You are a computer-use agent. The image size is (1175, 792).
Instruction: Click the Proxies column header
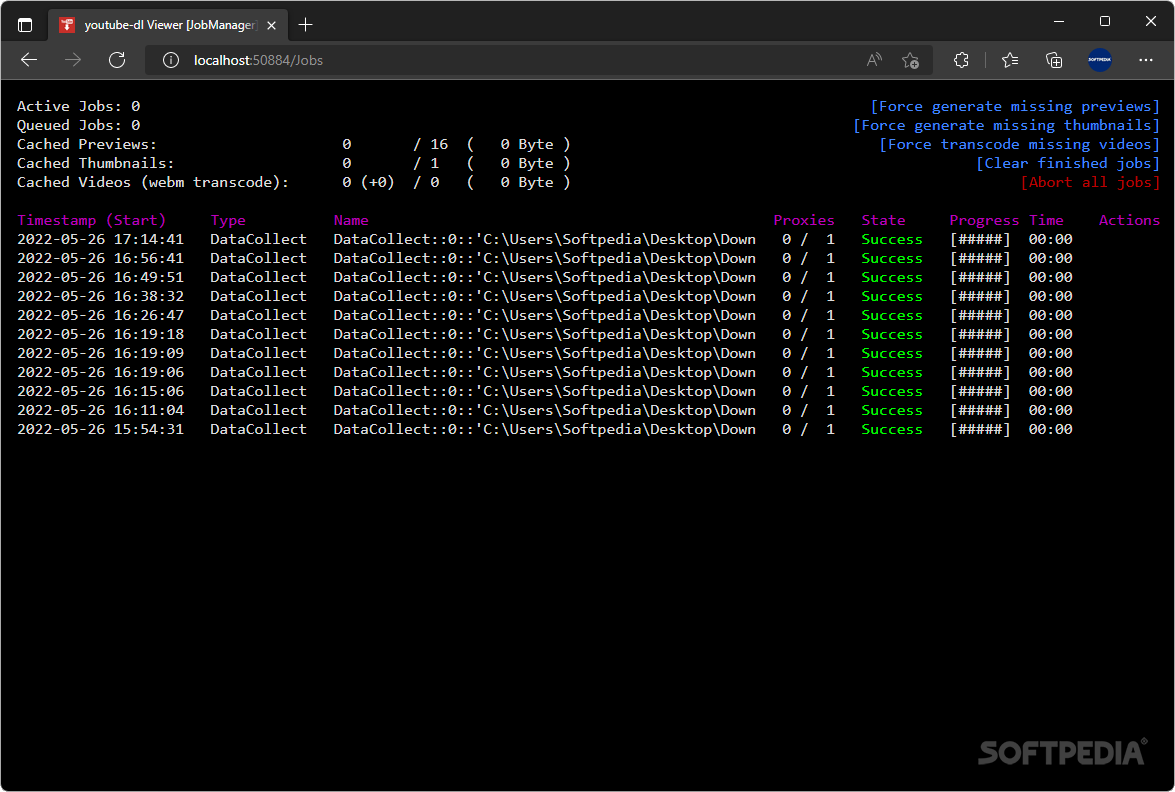(x=803, y=220)
